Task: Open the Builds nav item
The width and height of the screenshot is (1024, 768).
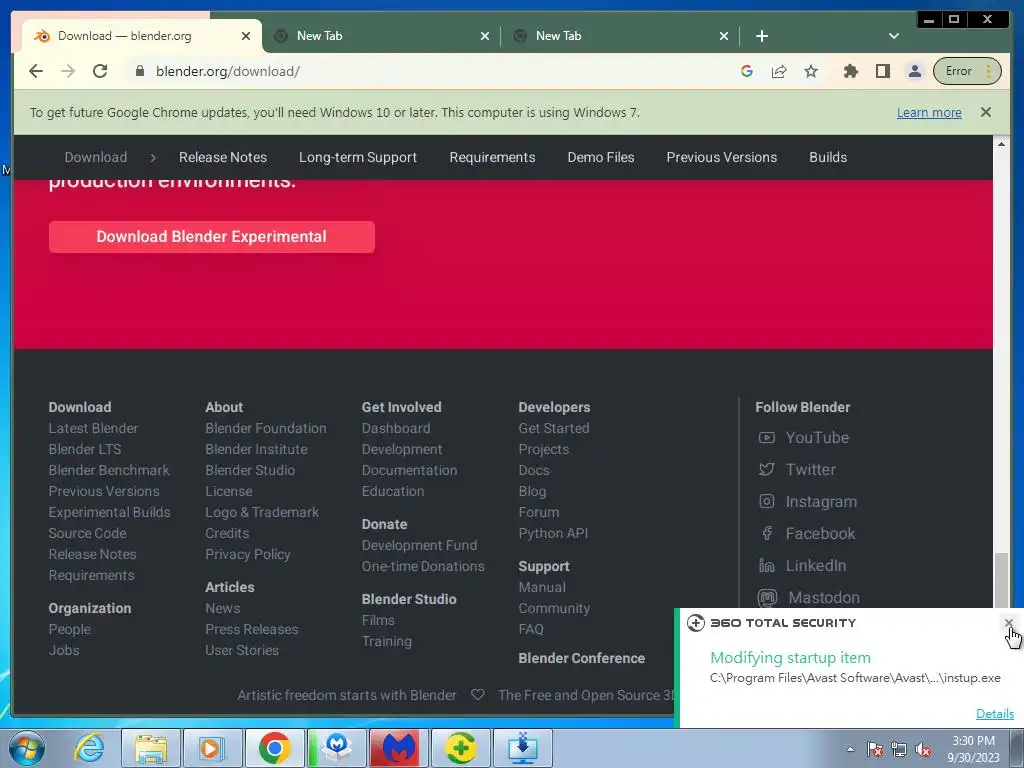Action: click(828, 157)
